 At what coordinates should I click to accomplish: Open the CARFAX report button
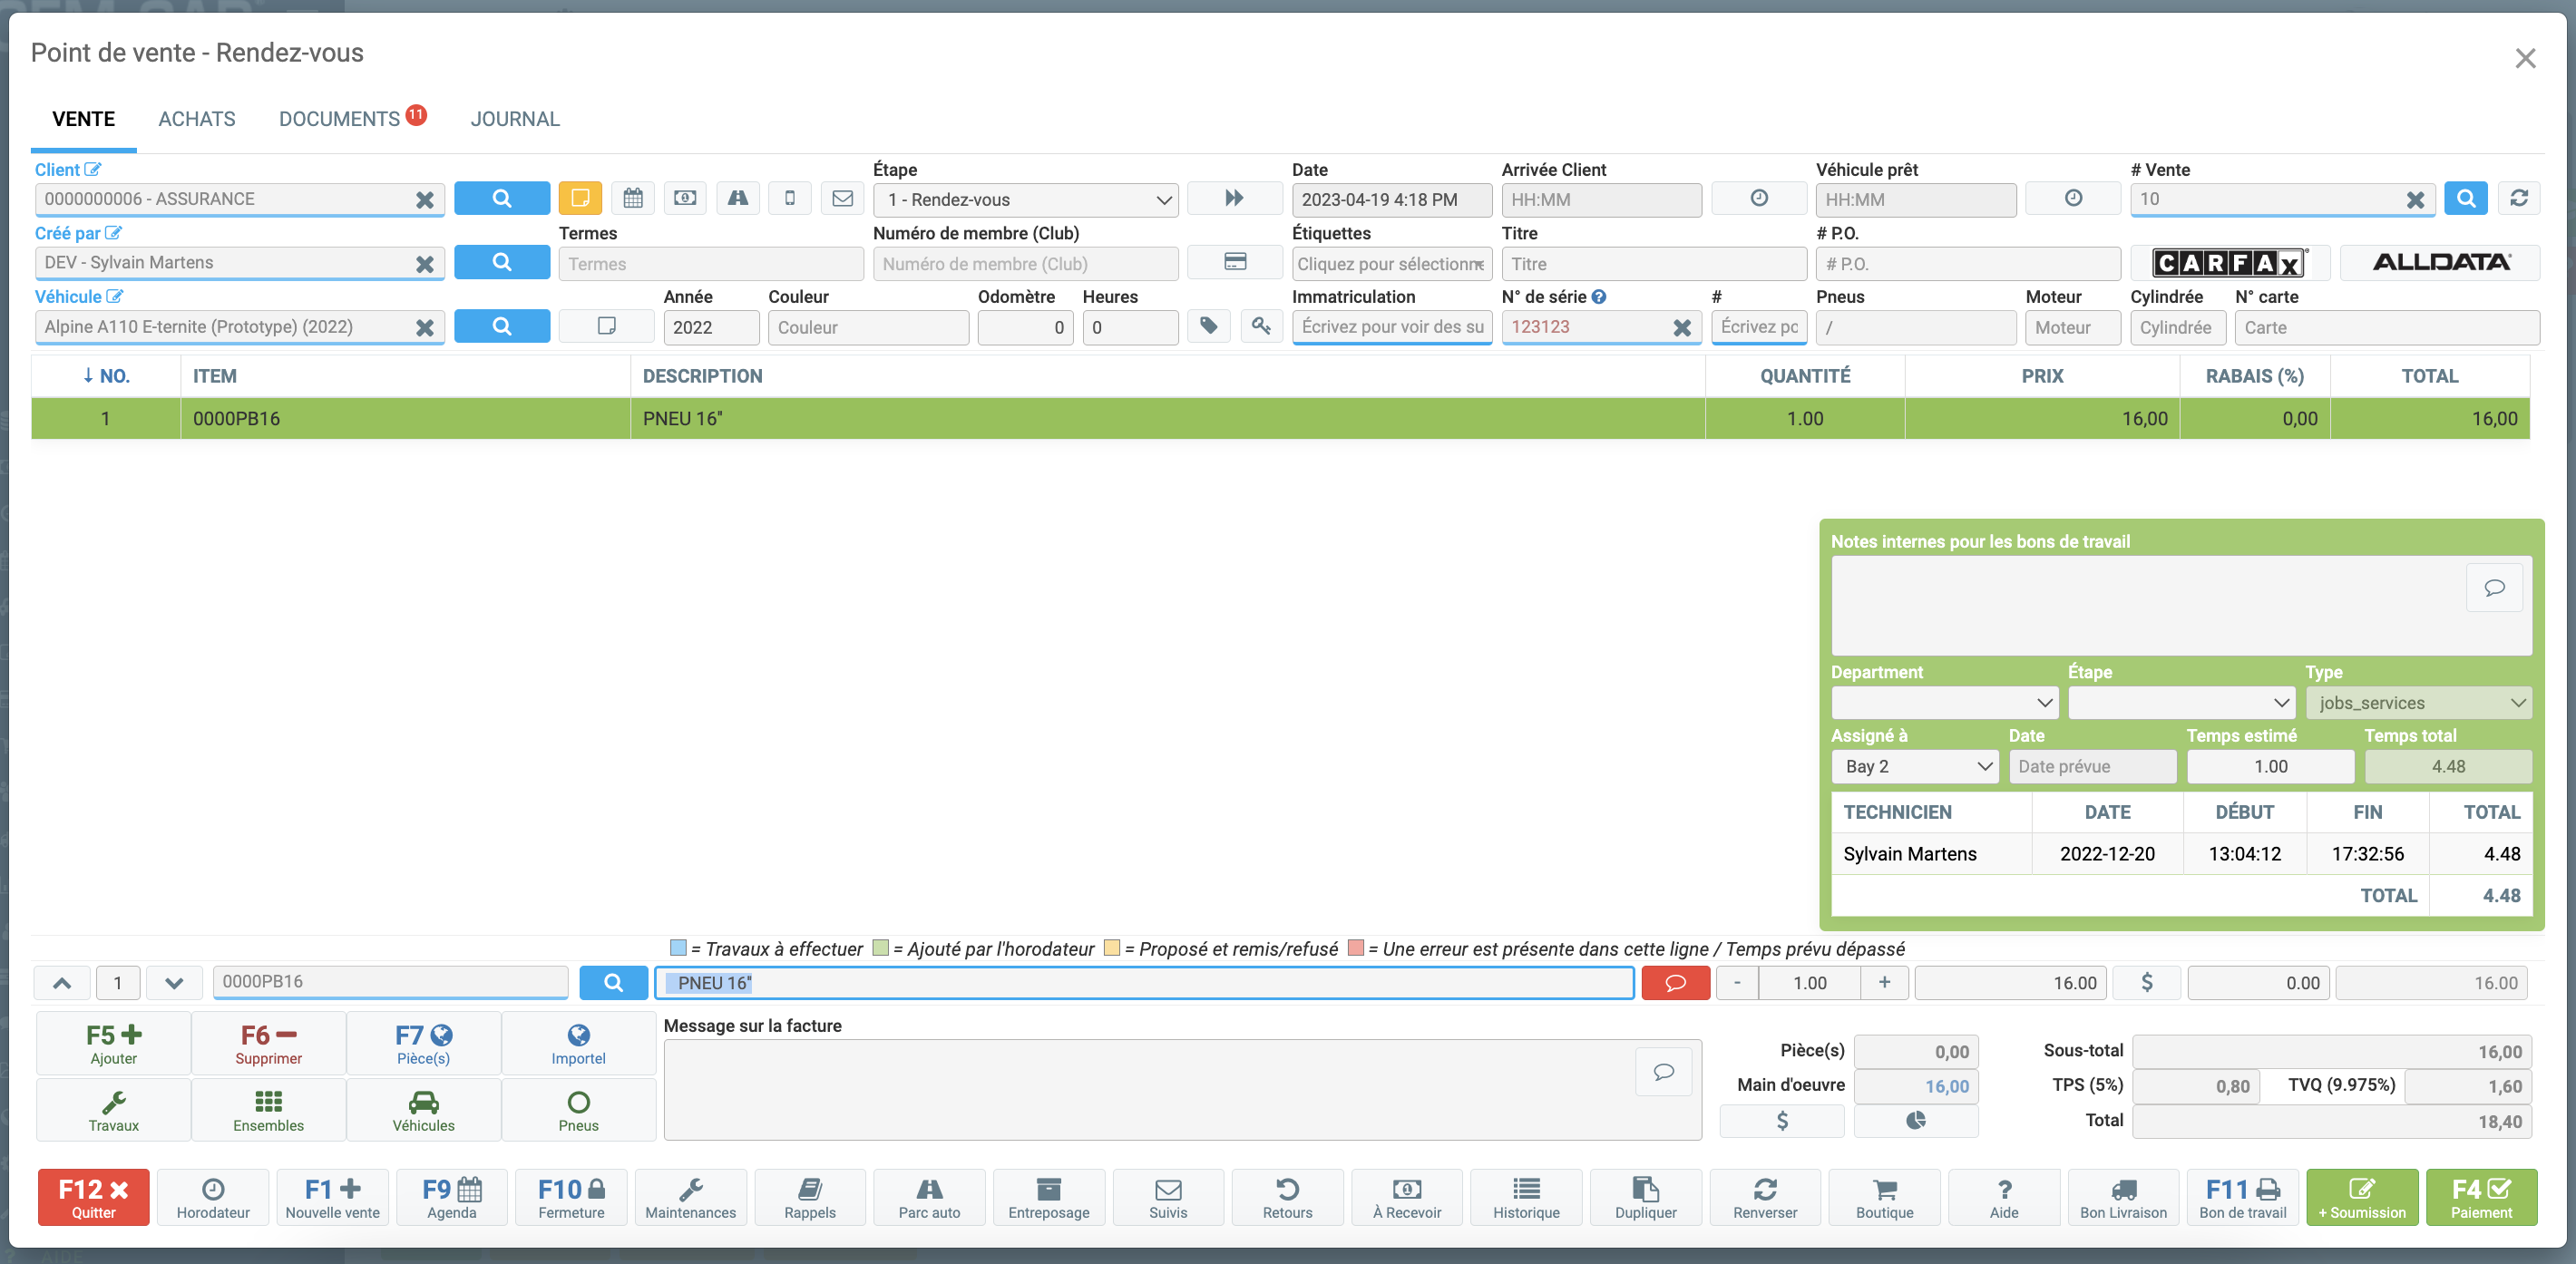click(x=2229, y=263)
